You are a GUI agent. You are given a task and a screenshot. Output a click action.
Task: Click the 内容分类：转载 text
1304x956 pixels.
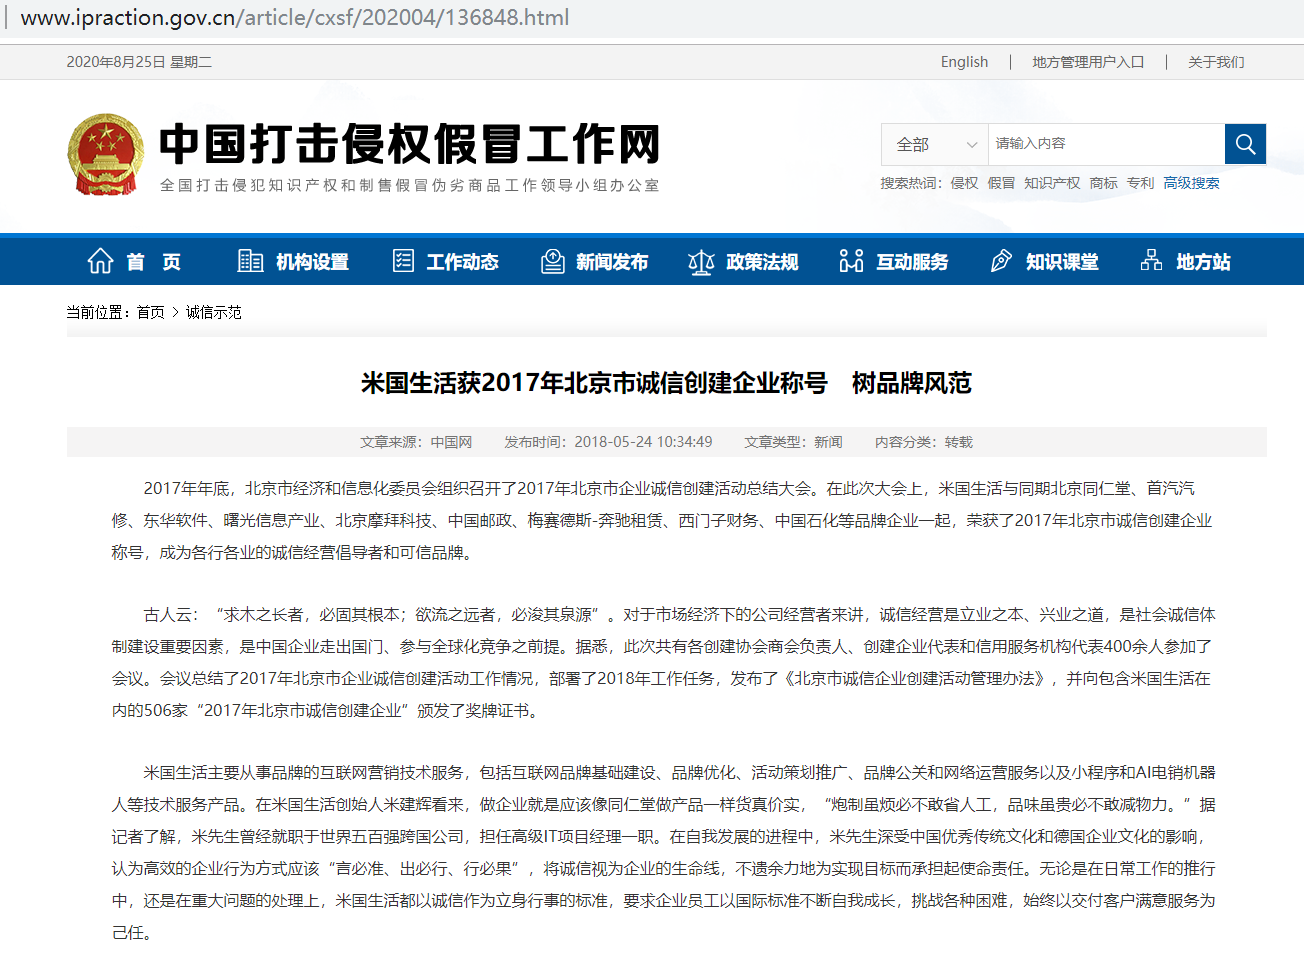924,442
